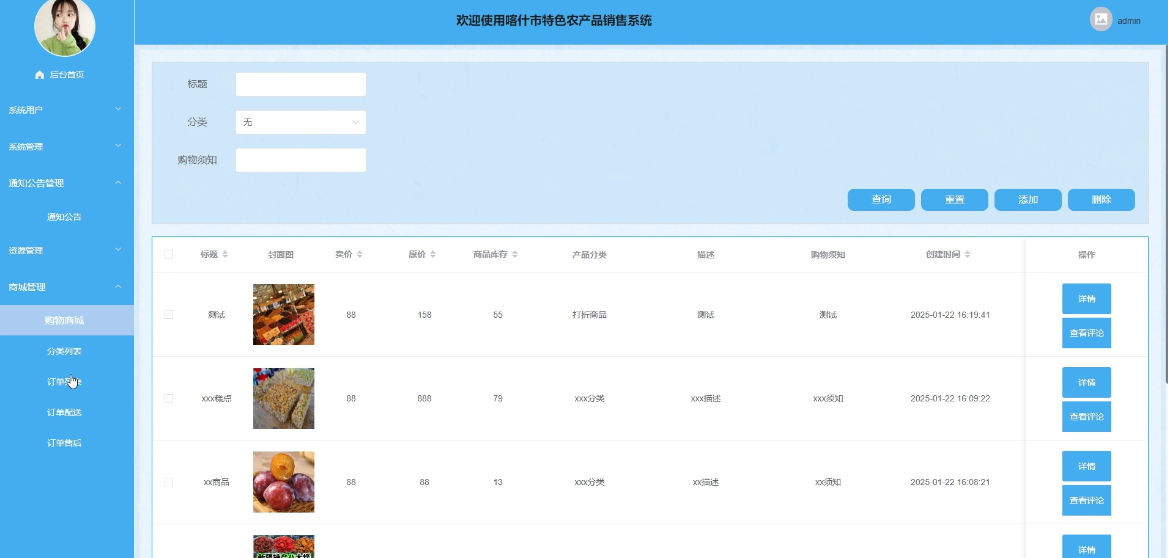The height and width of the screenshot is (558, 1168).
Task: Focus the 标题 search input field
Action: click(x=301, y=84)
